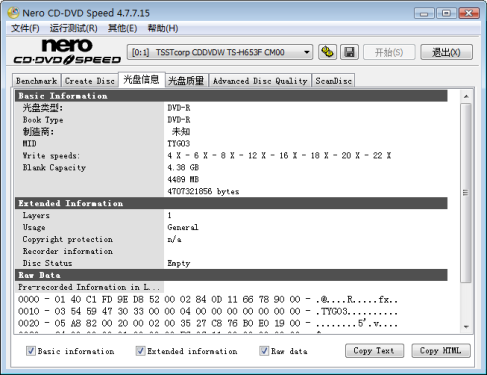The height and width of the screenshot is (375, 487).
Task: Click the vertical scrollbar thumb
Action: tap(466, 193)
